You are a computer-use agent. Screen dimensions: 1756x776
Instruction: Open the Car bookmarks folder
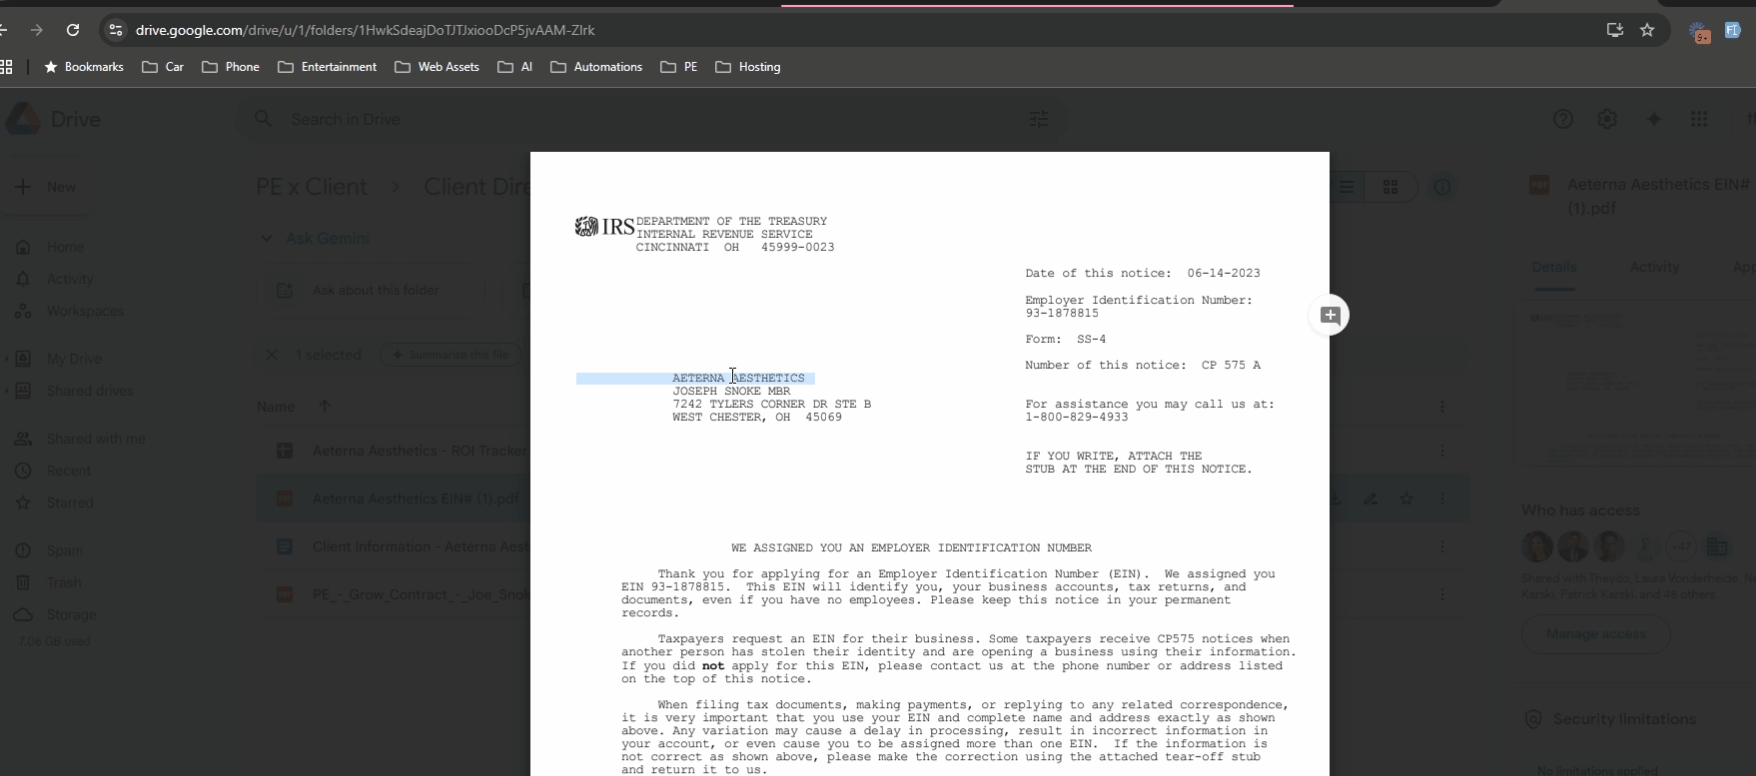(163, 67)
